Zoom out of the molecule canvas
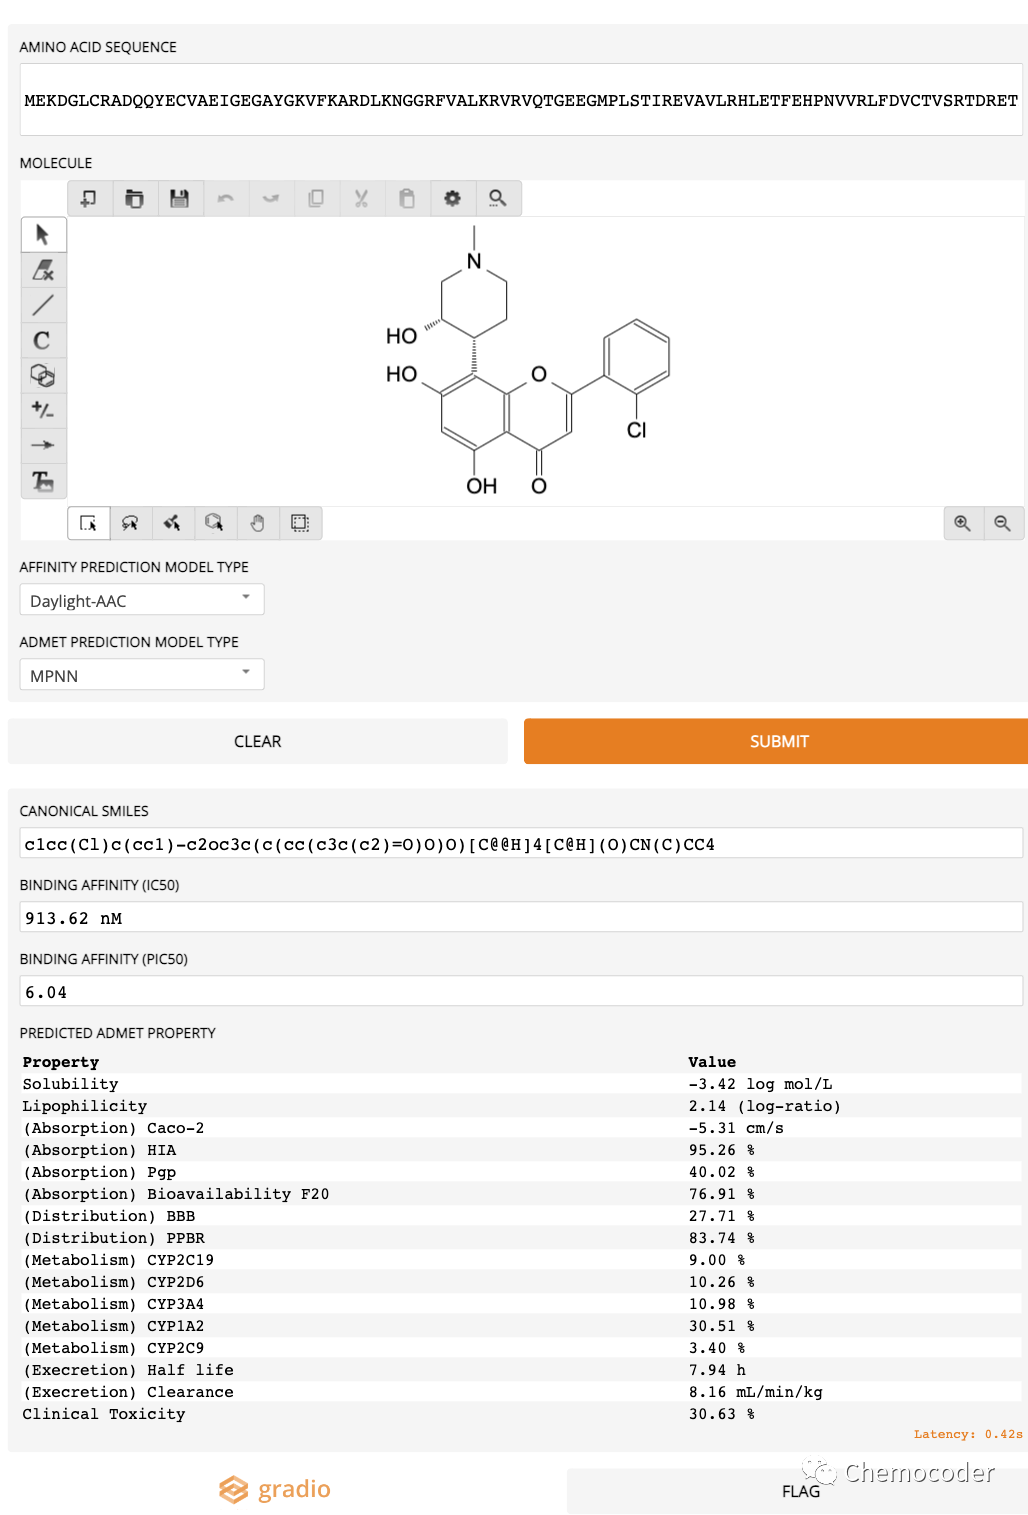1028x1515 pixels. coord(1002,523)
